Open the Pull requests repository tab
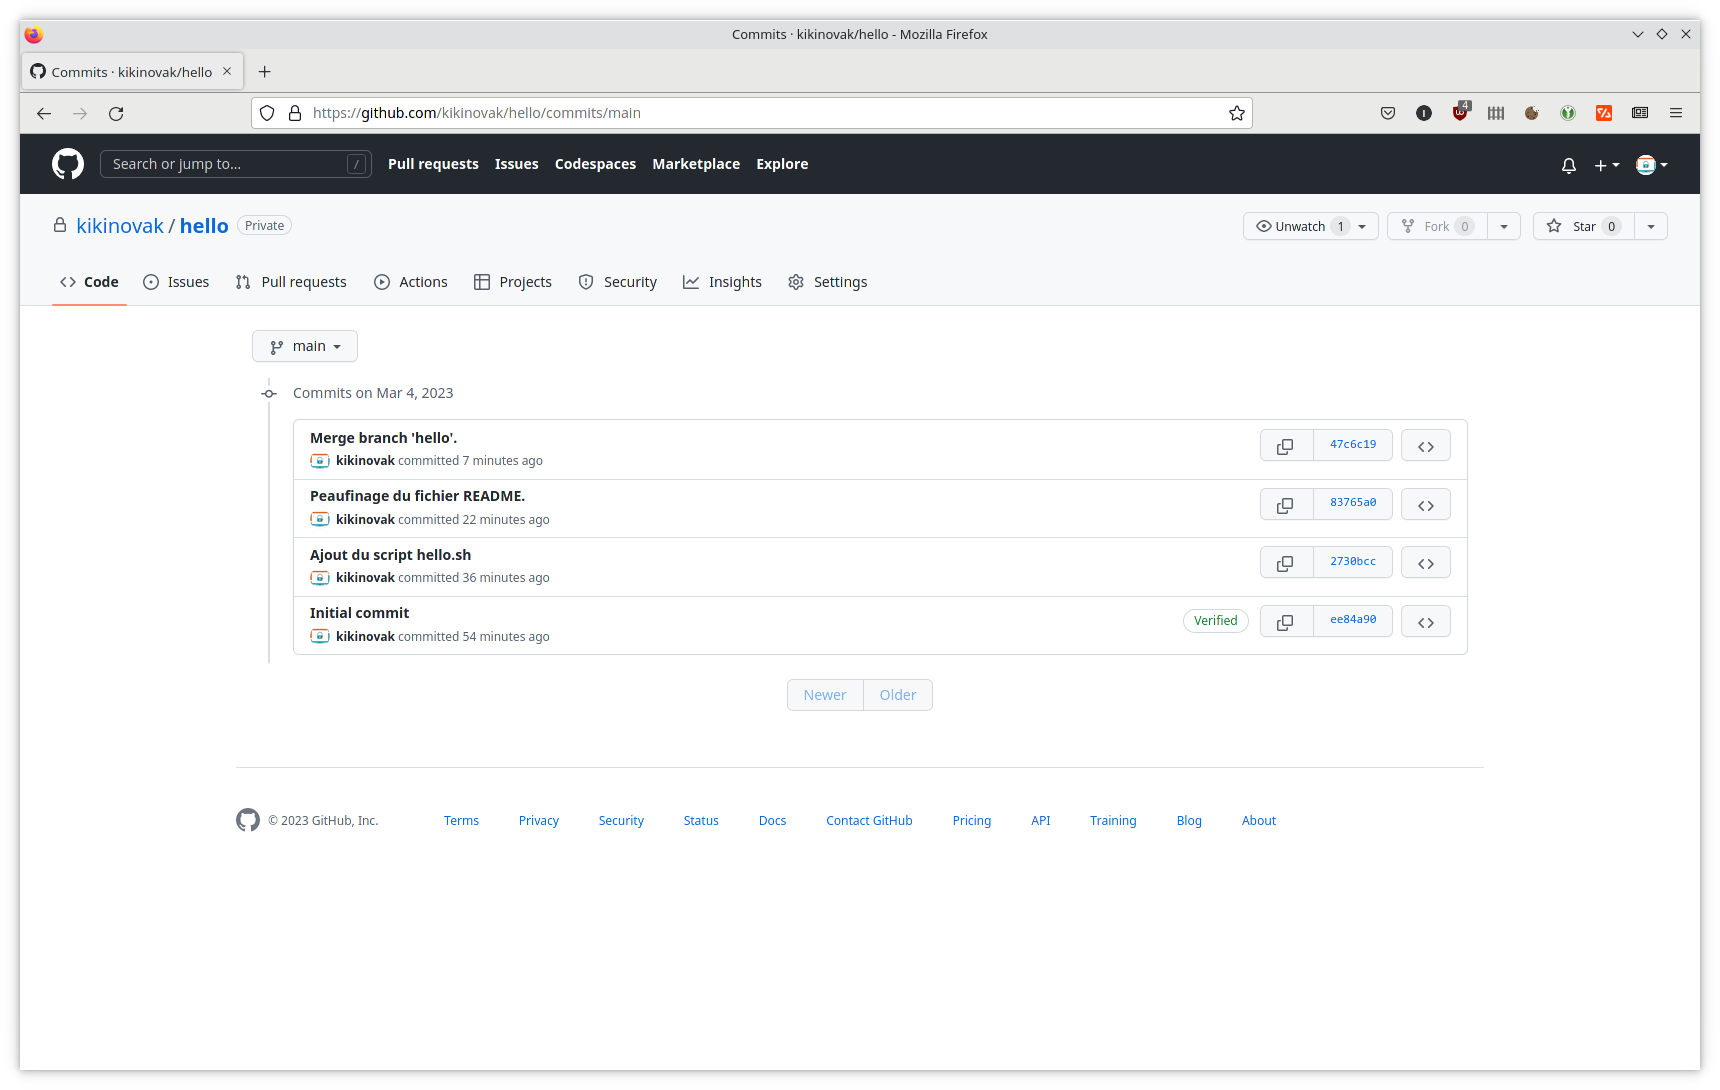Viewport: 1720px width, 1090px height. (x=291, y=282)
